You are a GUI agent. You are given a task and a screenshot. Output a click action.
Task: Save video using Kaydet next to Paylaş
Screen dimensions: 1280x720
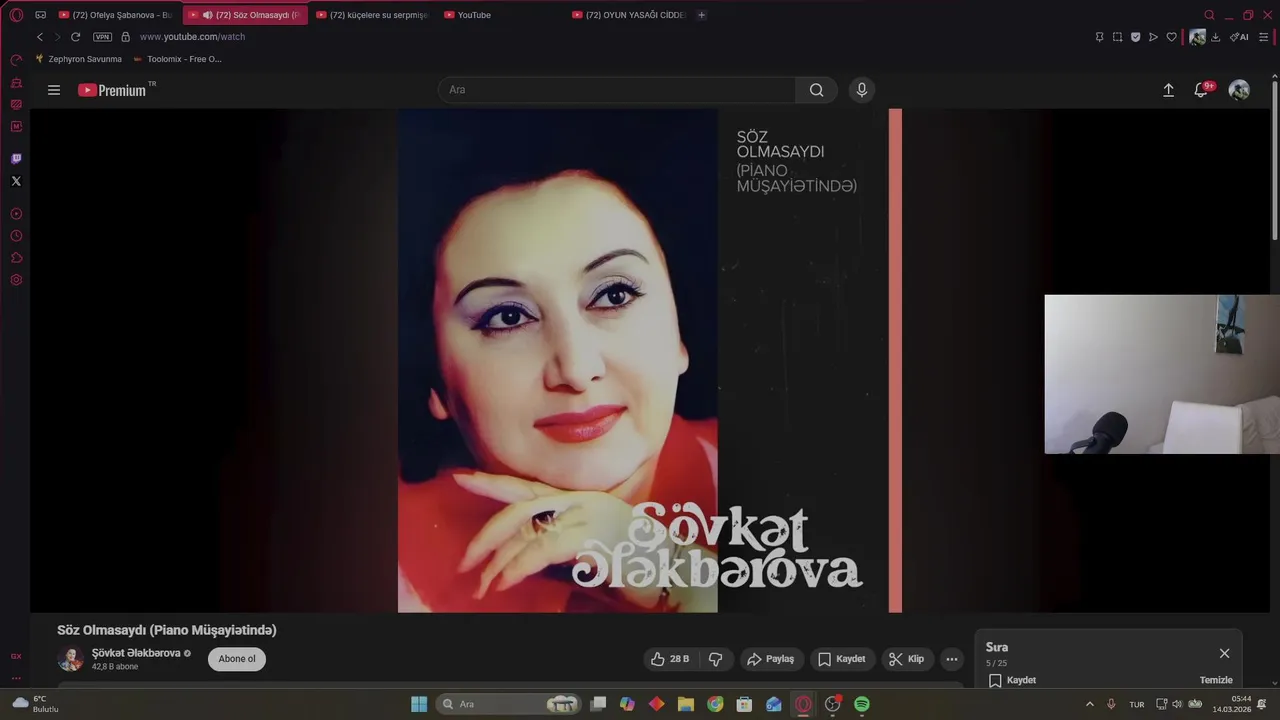tap(841, 659)
